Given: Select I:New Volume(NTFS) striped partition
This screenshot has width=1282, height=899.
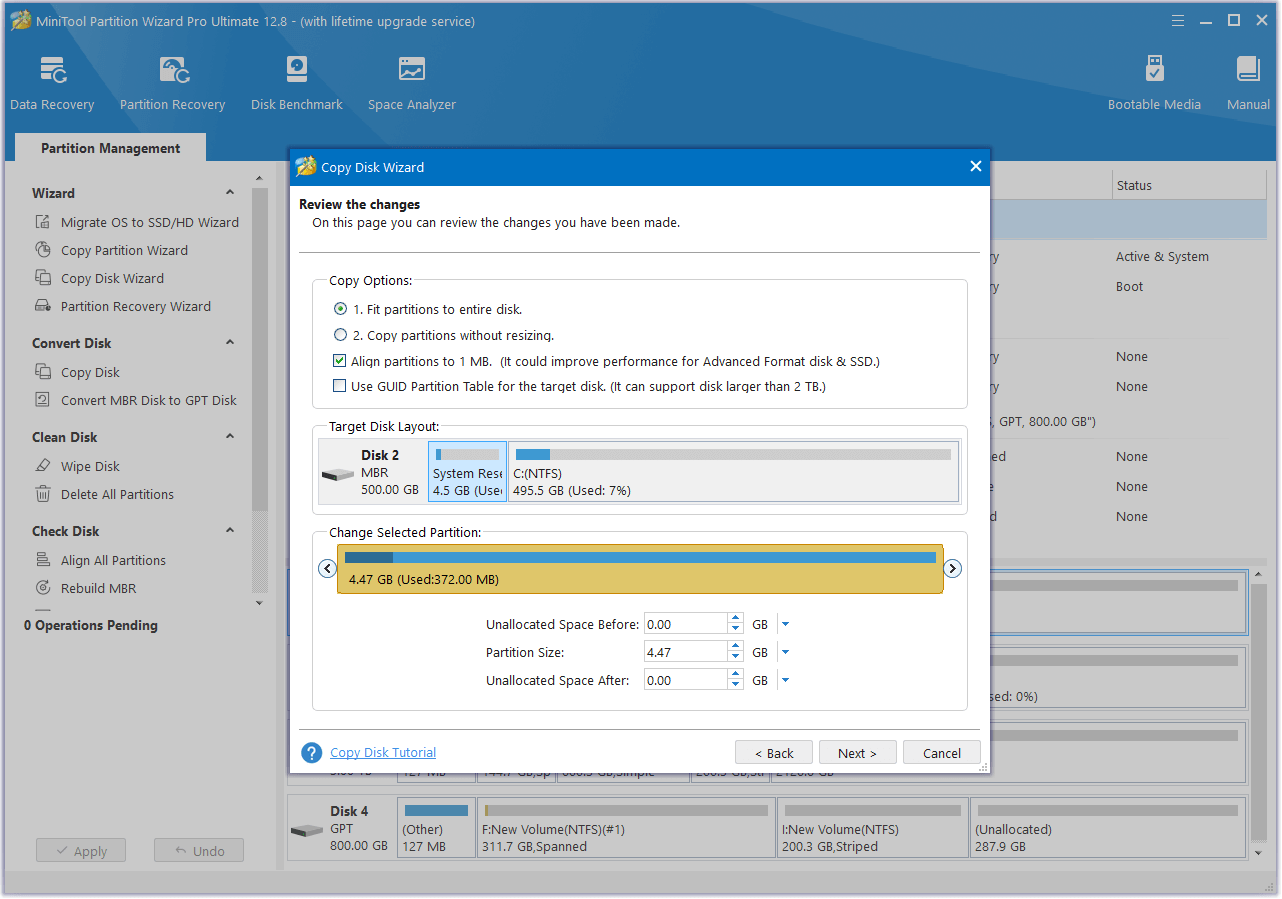Looking at the screenshot, I should (873, 827).
